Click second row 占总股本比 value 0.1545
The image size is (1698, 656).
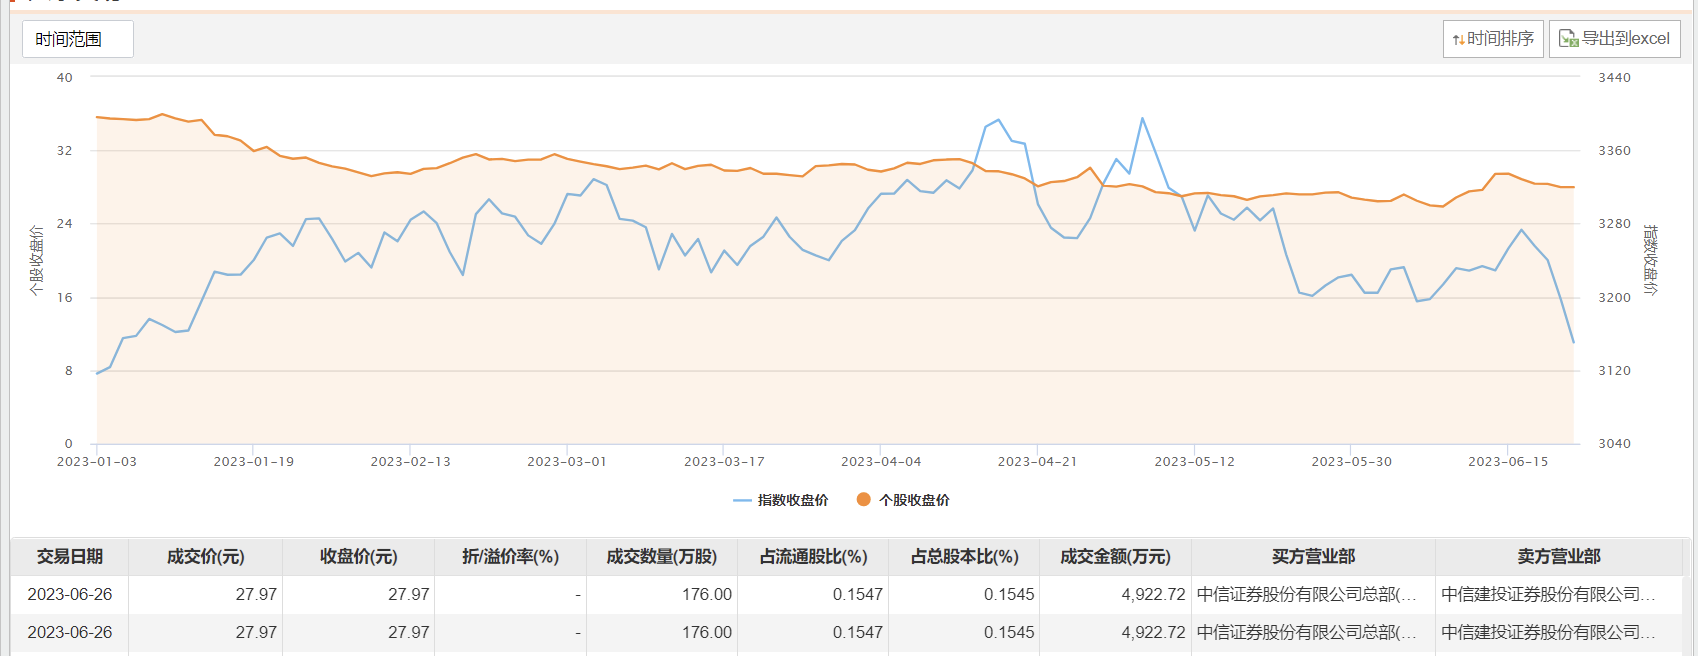coord(1009,632)
